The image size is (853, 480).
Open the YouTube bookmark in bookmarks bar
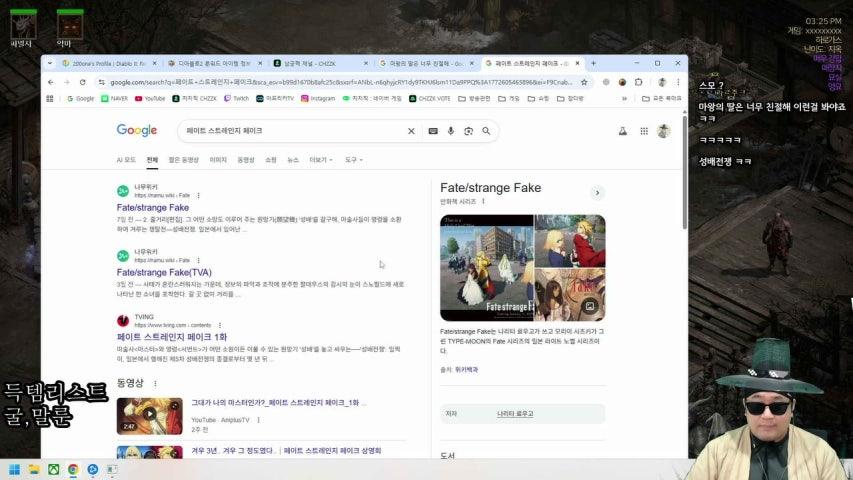[x=149, y=98]
